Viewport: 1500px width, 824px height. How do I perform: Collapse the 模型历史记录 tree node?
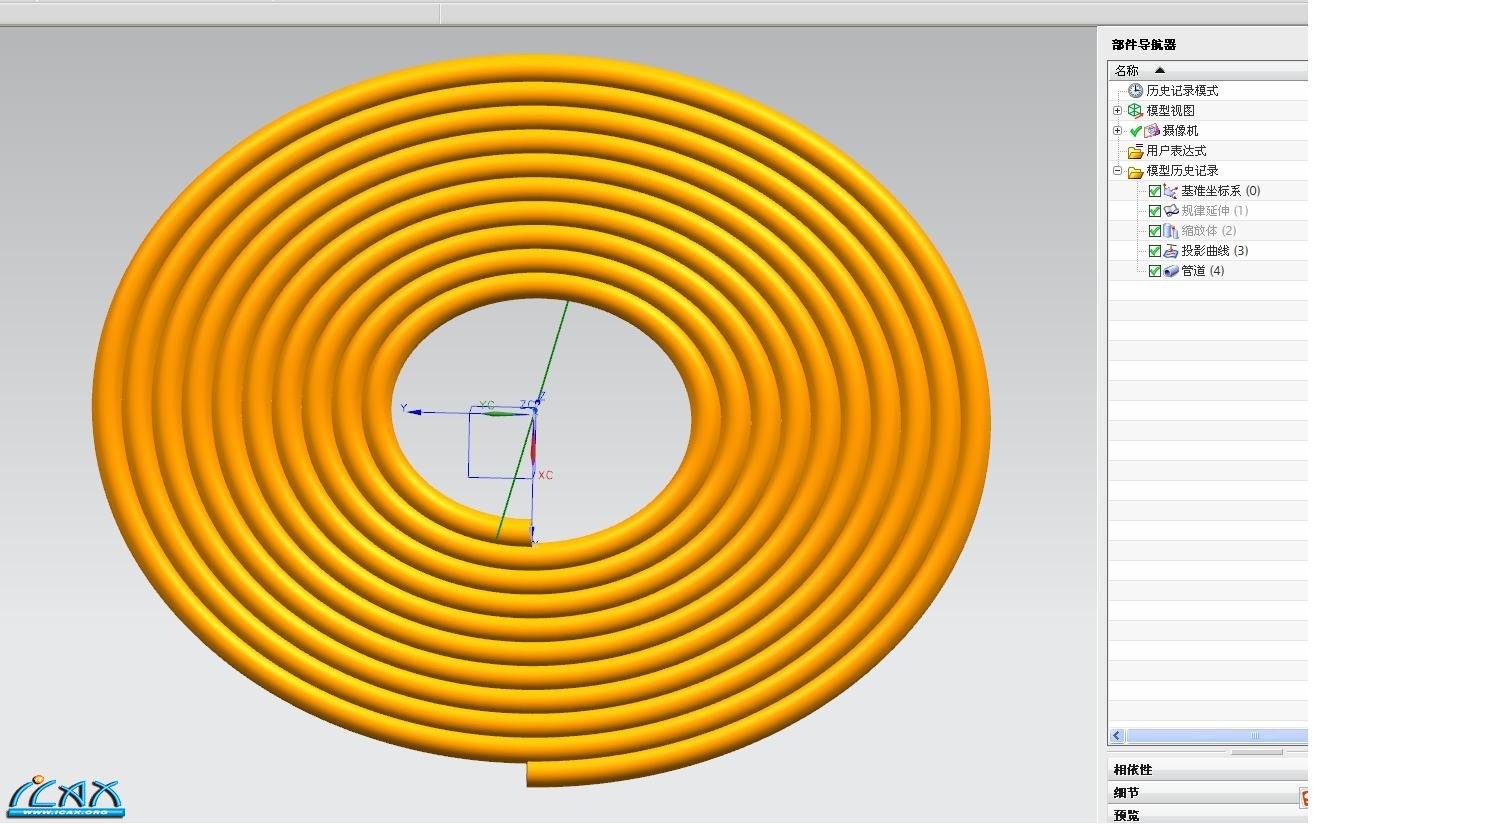tap(1118, 171)
